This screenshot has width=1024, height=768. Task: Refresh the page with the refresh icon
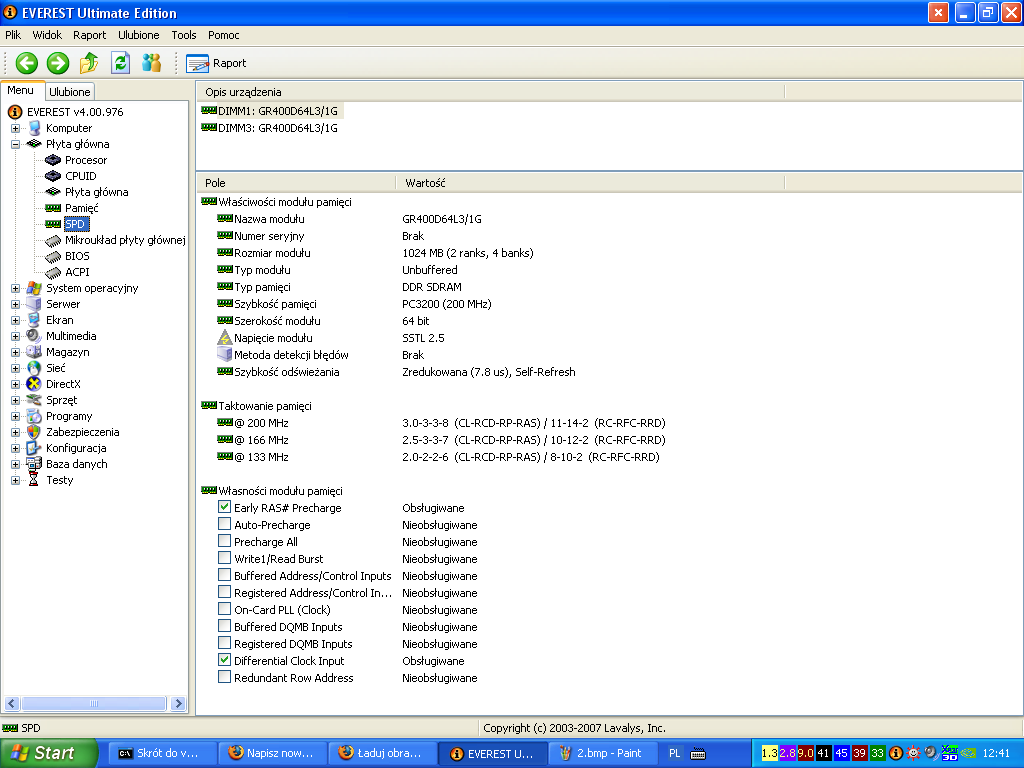[120, 63]
